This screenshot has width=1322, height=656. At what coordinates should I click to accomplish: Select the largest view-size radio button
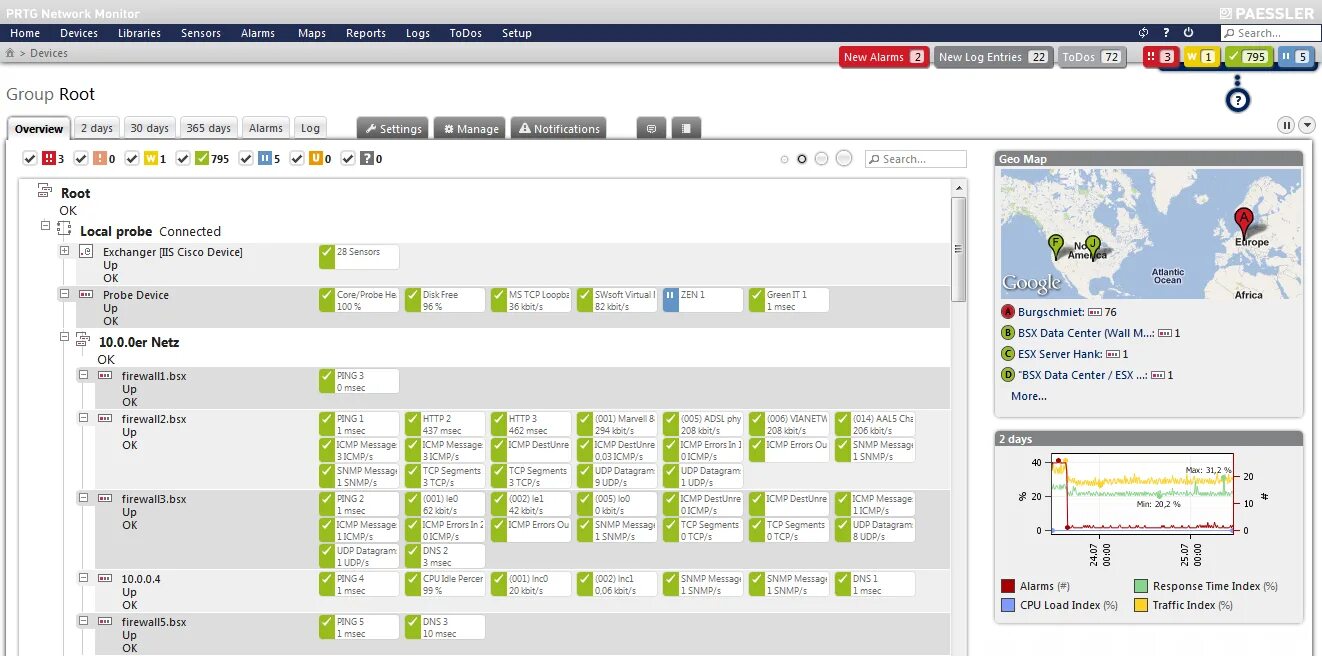click(844, 158)
